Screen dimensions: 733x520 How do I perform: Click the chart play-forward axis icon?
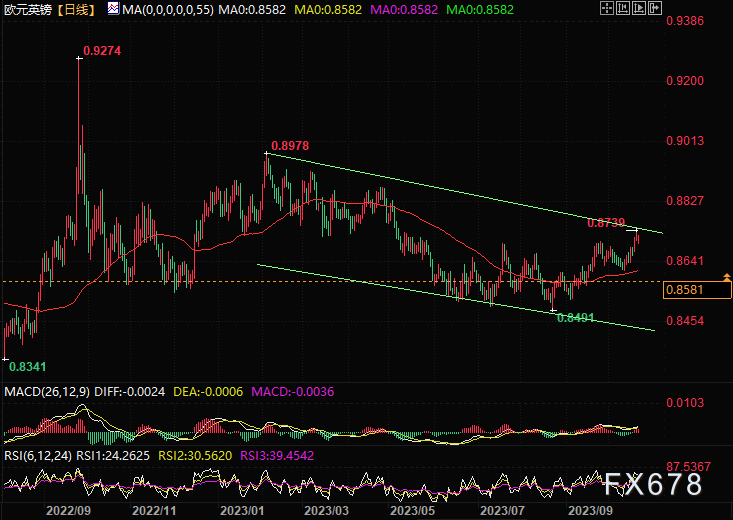(639, 8)
